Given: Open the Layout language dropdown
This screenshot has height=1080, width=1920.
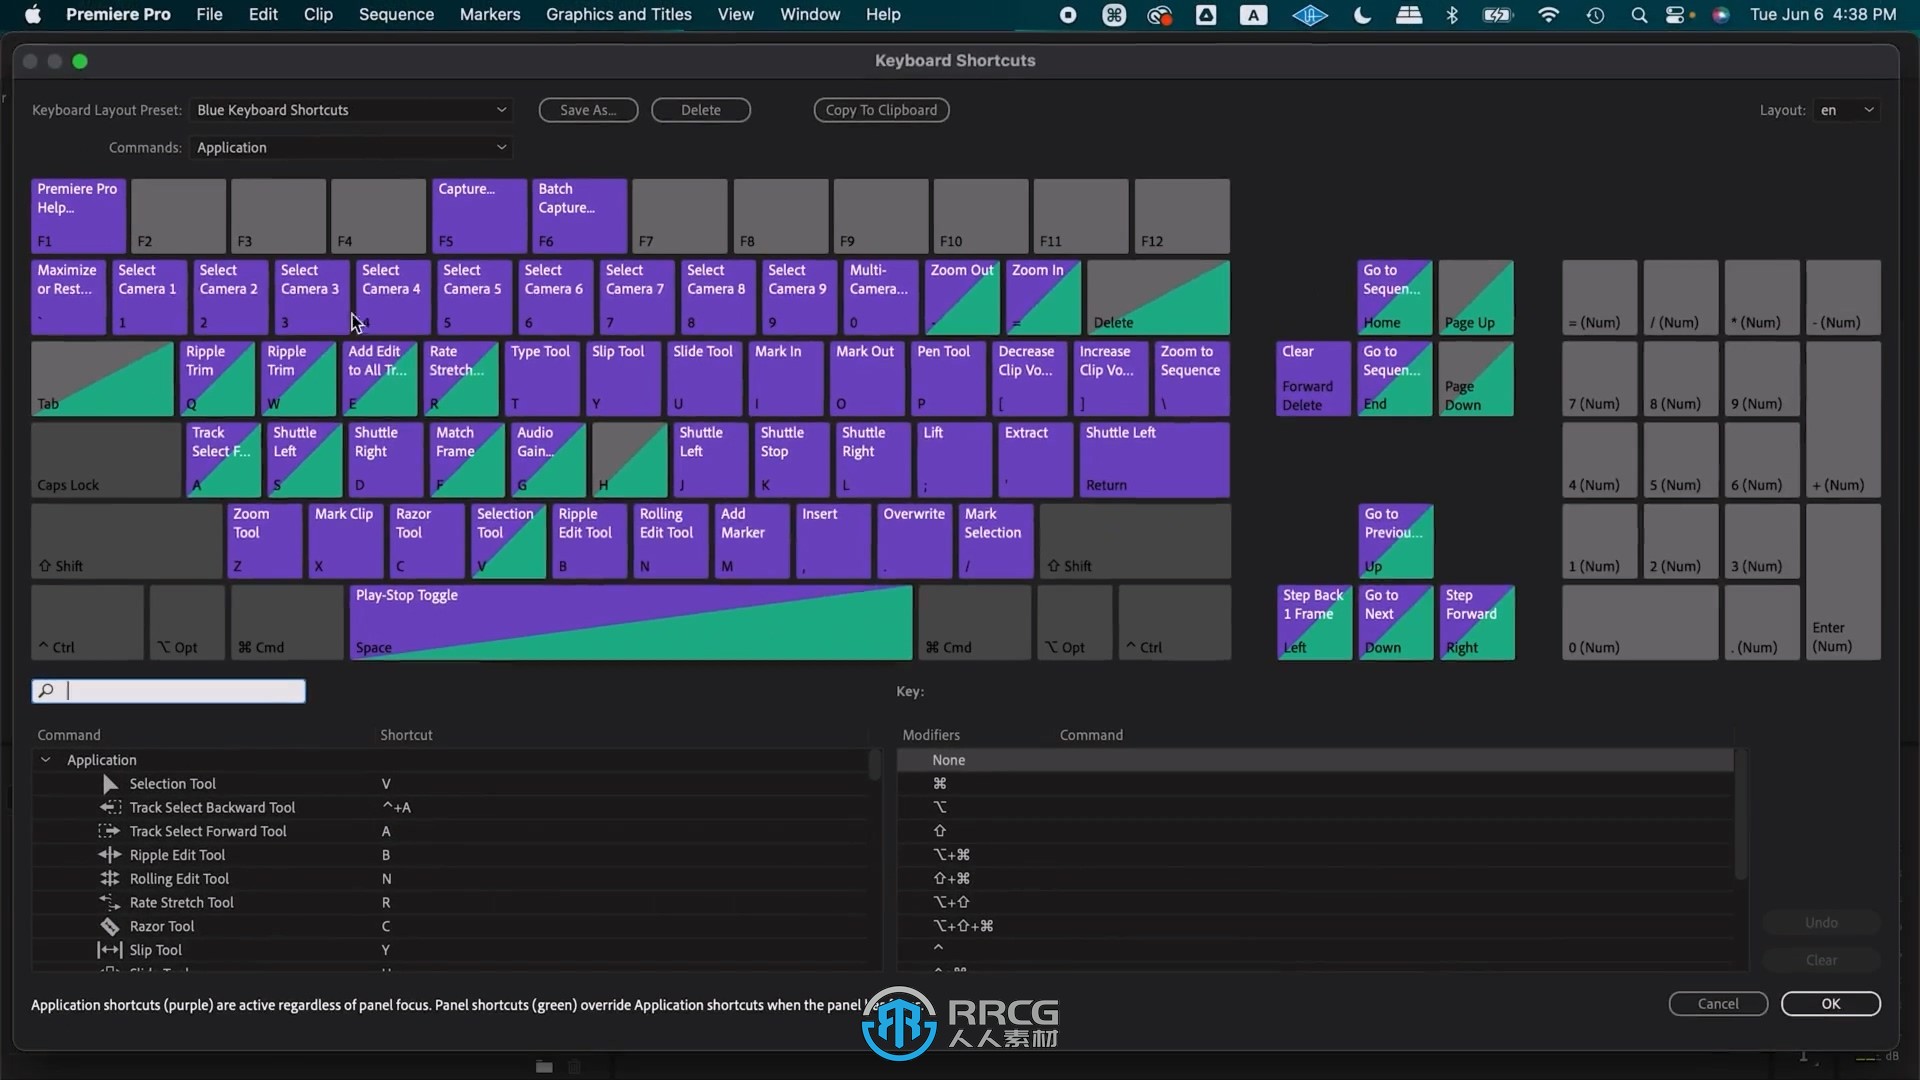Looking at the screenshot, I should 1846,109.
